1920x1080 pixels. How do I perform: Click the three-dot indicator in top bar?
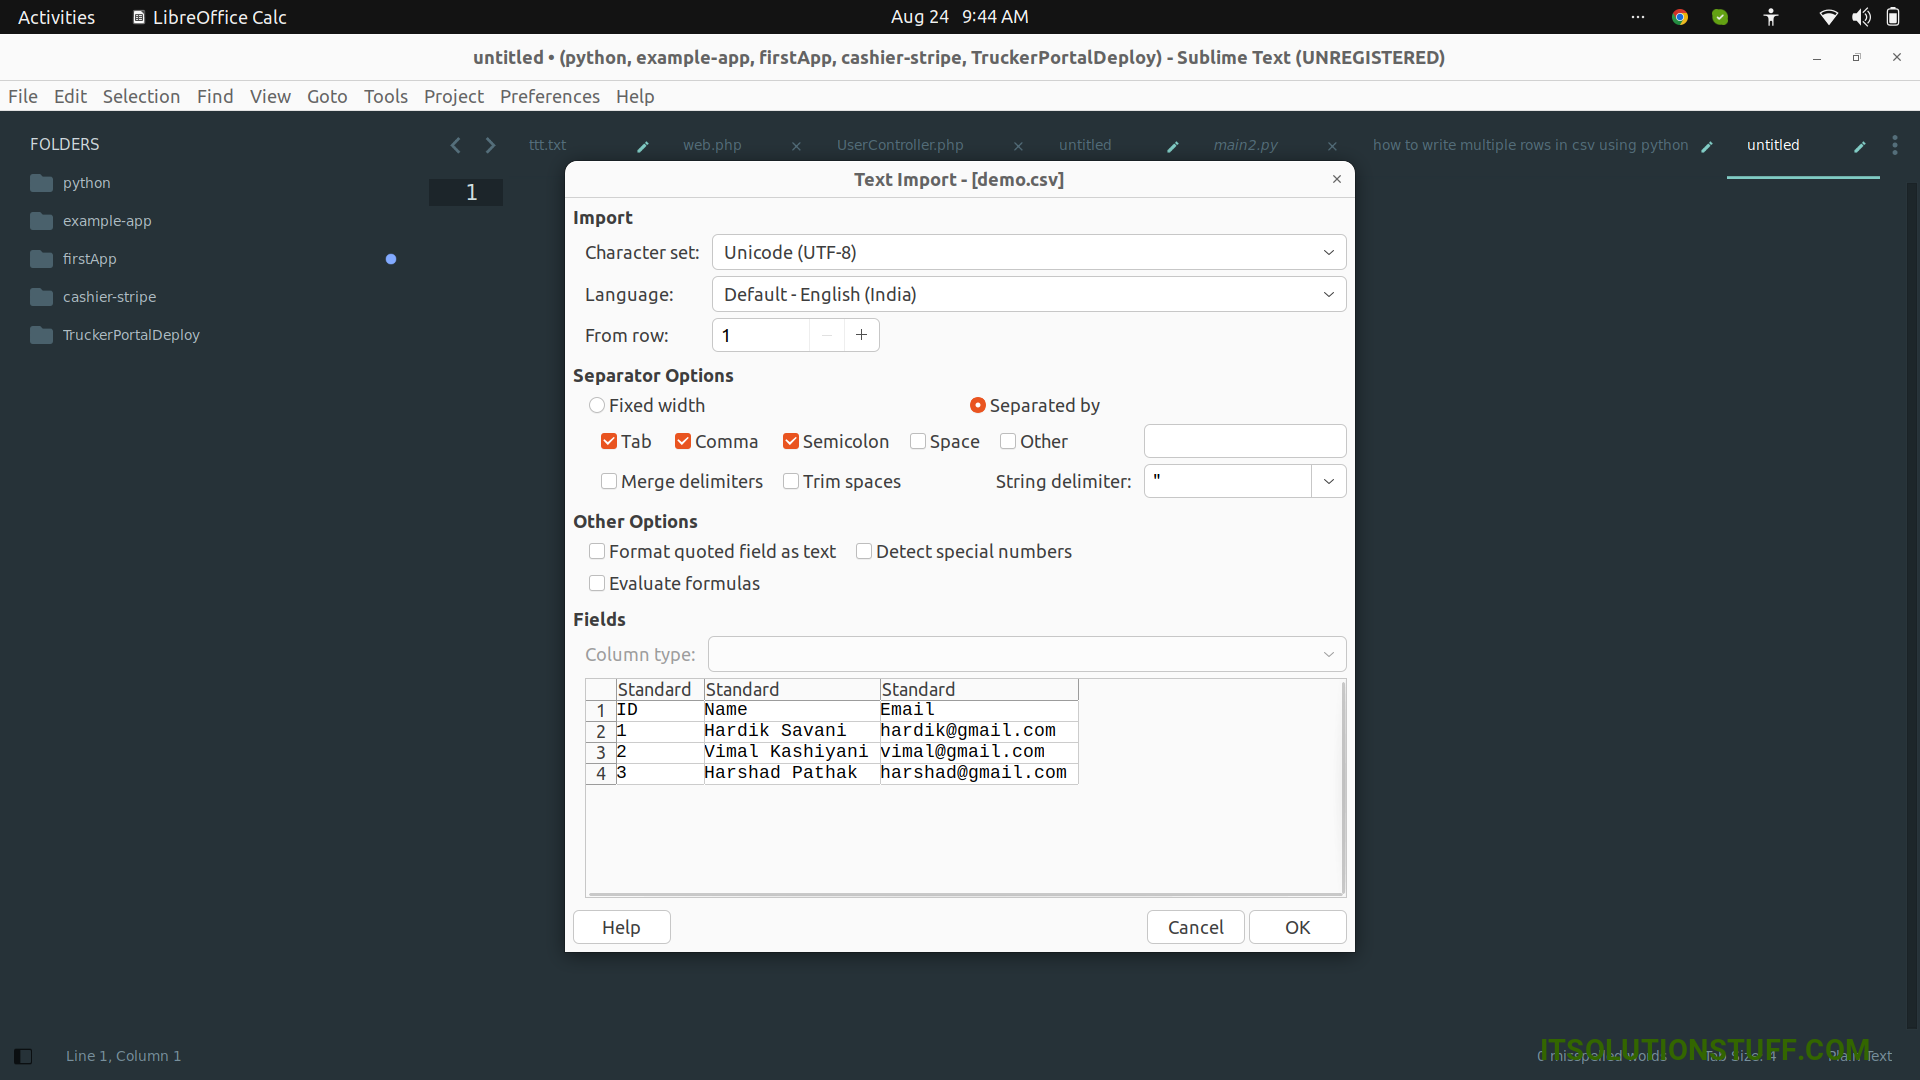pyautogui.click(x=1638, y=17)
